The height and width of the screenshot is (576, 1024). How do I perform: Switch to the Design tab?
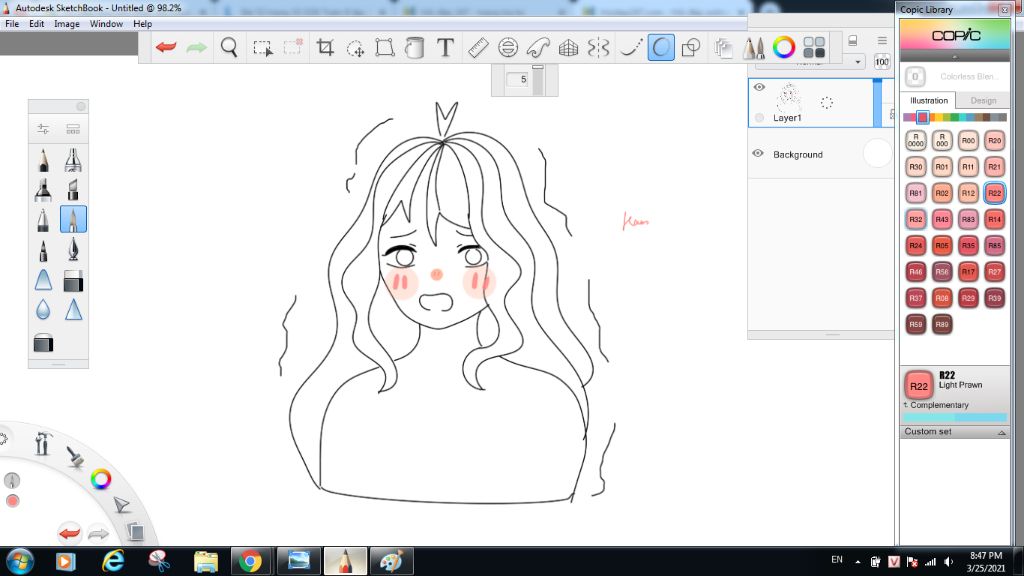pos(983,101)
